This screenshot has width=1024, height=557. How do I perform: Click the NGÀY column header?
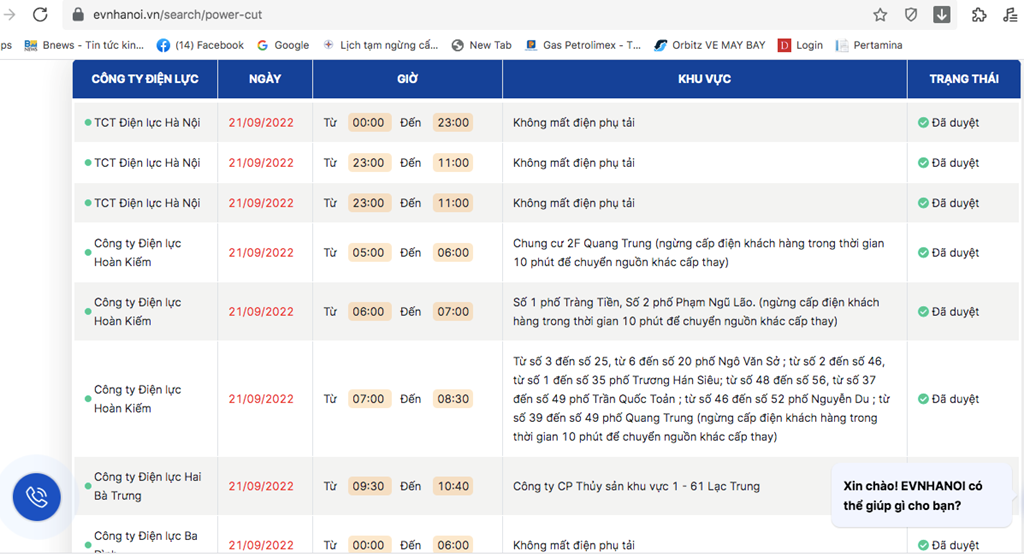[x=265, y=79]
